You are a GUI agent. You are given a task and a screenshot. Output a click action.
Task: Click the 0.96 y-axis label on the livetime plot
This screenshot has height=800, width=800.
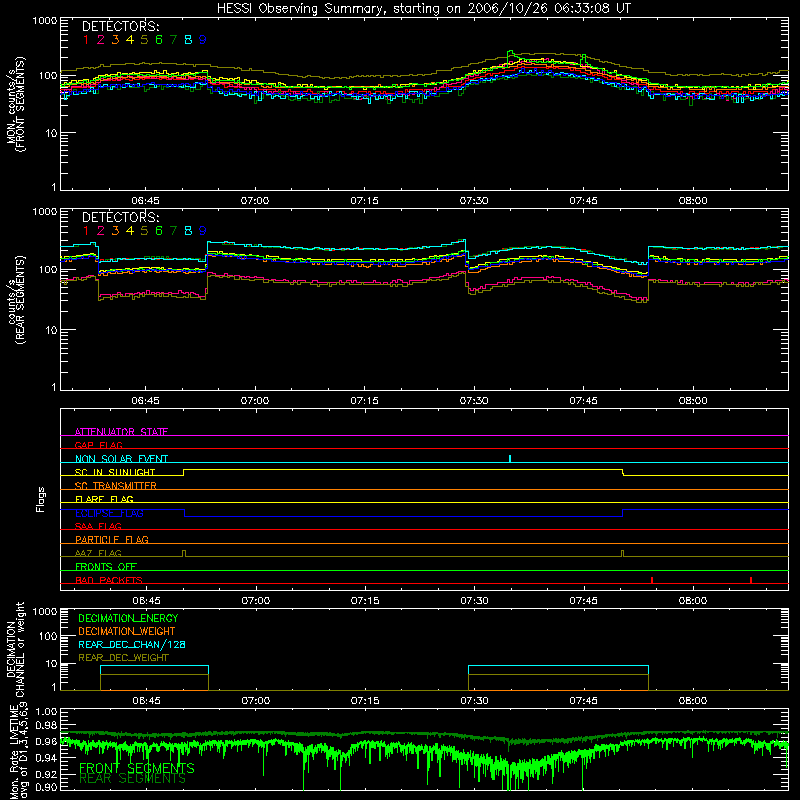[47, 741]
